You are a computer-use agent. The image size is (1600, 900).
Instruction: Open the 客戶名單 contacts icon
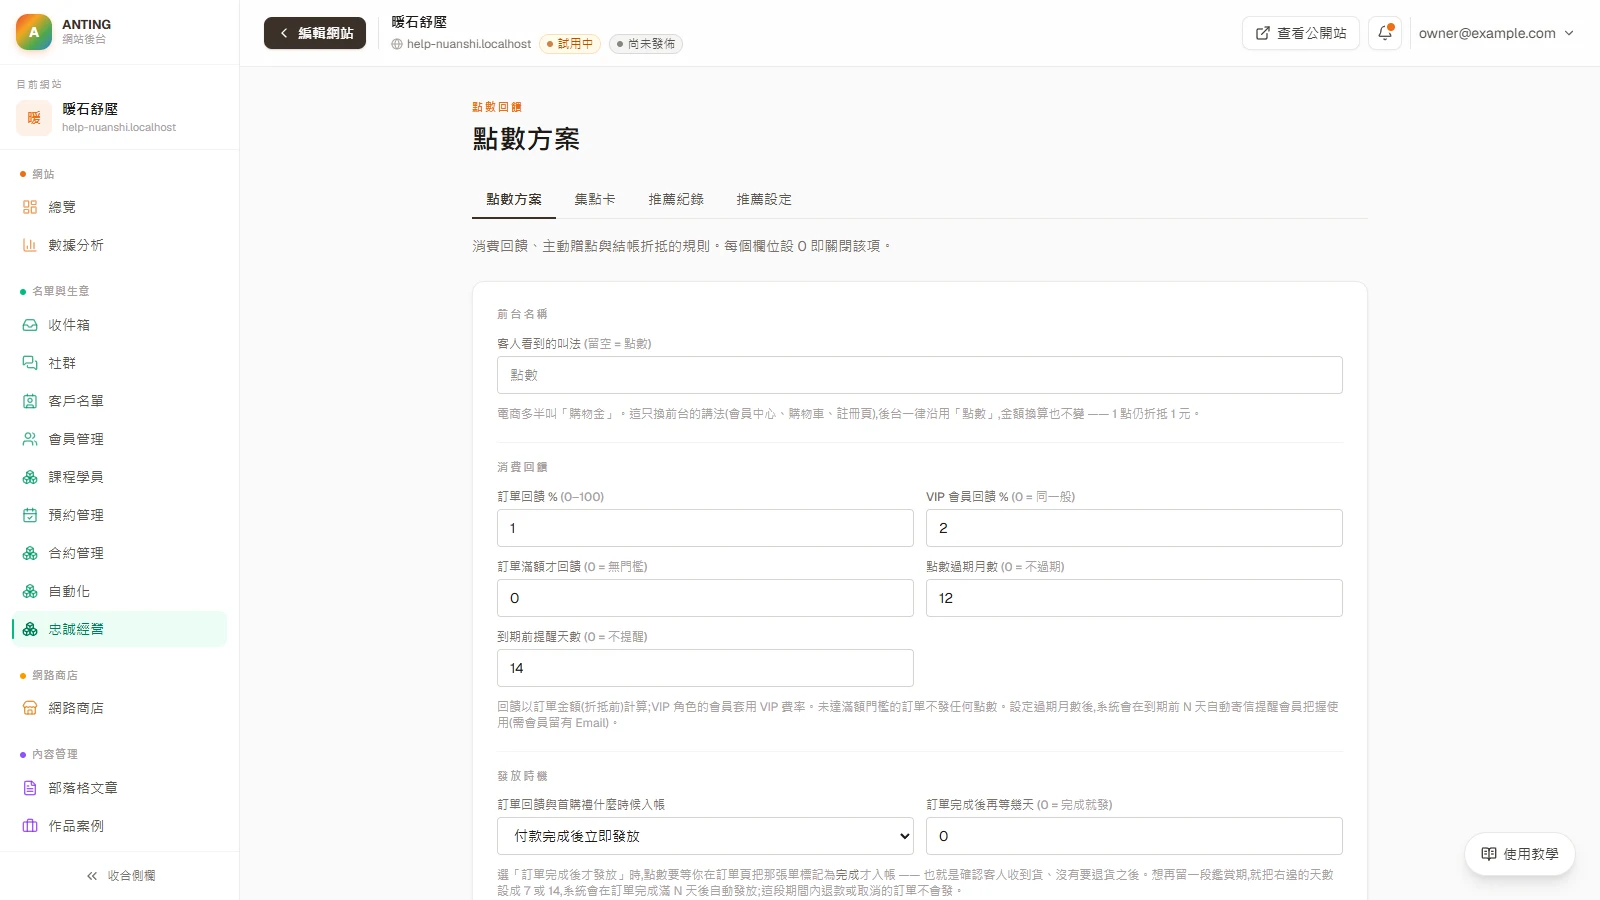pos(30,401)
